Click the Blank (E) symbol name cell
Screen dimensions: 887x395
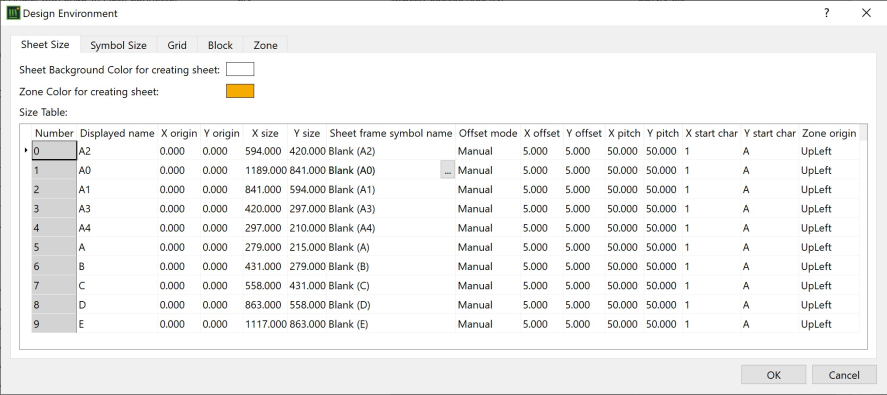click(391, 324)
